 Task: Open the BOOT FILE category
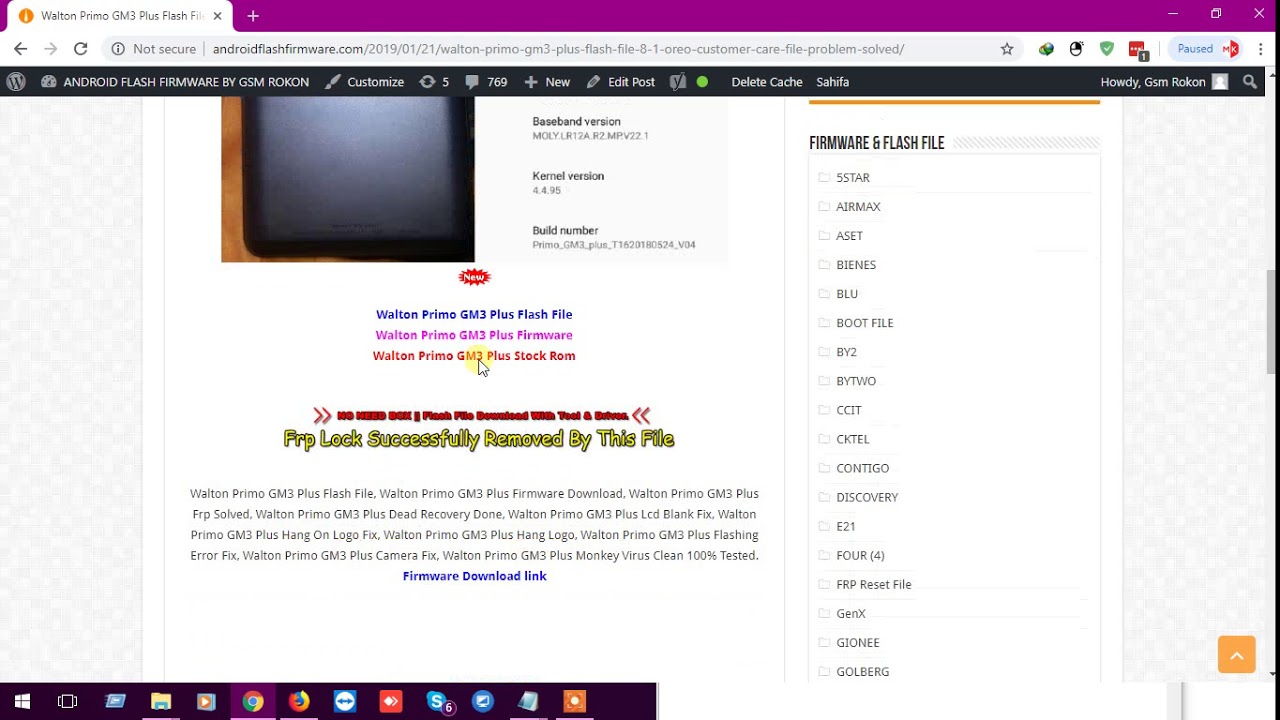(x=865, y=322)
